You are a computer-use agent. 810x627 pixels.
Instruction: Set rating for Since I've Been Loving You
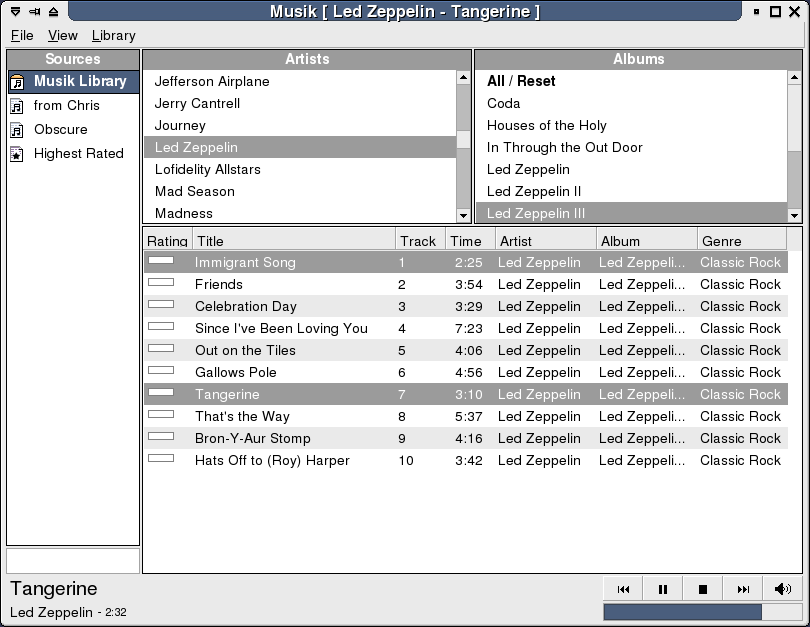[x=161, y=326]
